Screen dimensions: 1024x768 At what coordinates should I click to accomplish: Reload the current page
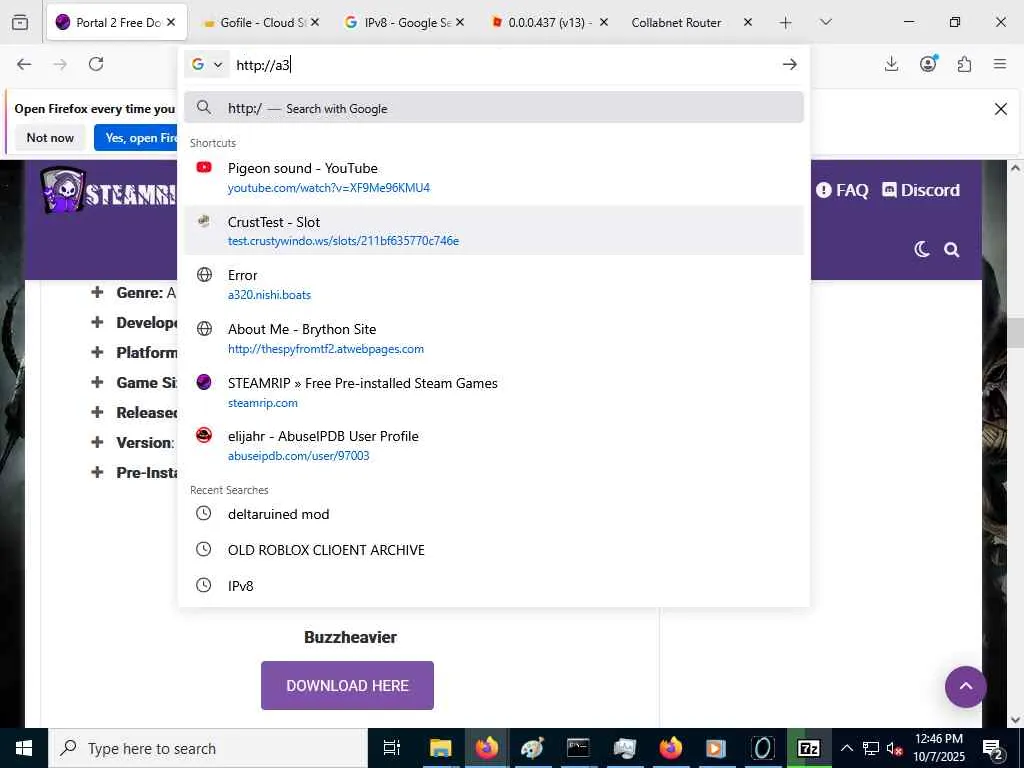(x=96, y=64)
